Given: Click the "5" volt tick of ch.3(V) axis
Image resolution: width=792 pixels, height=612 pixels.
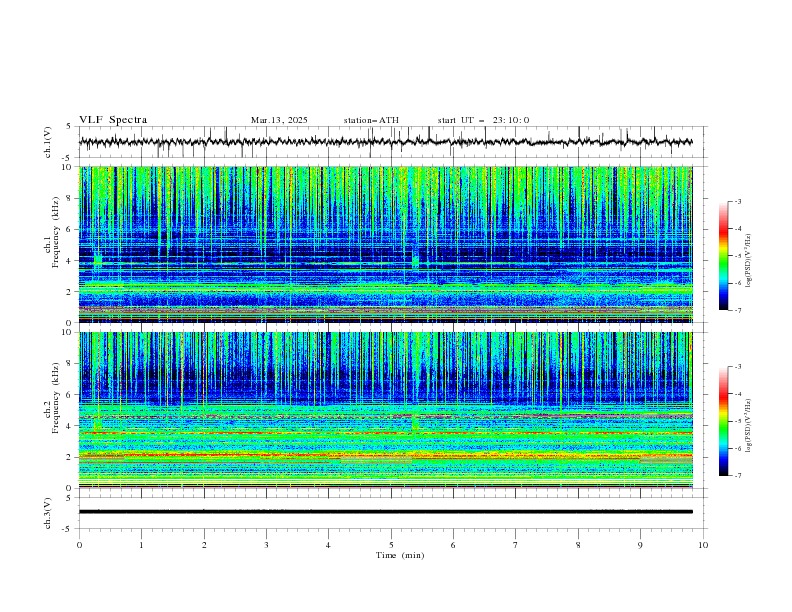Looking at the screenshot, I should point(69,497).
